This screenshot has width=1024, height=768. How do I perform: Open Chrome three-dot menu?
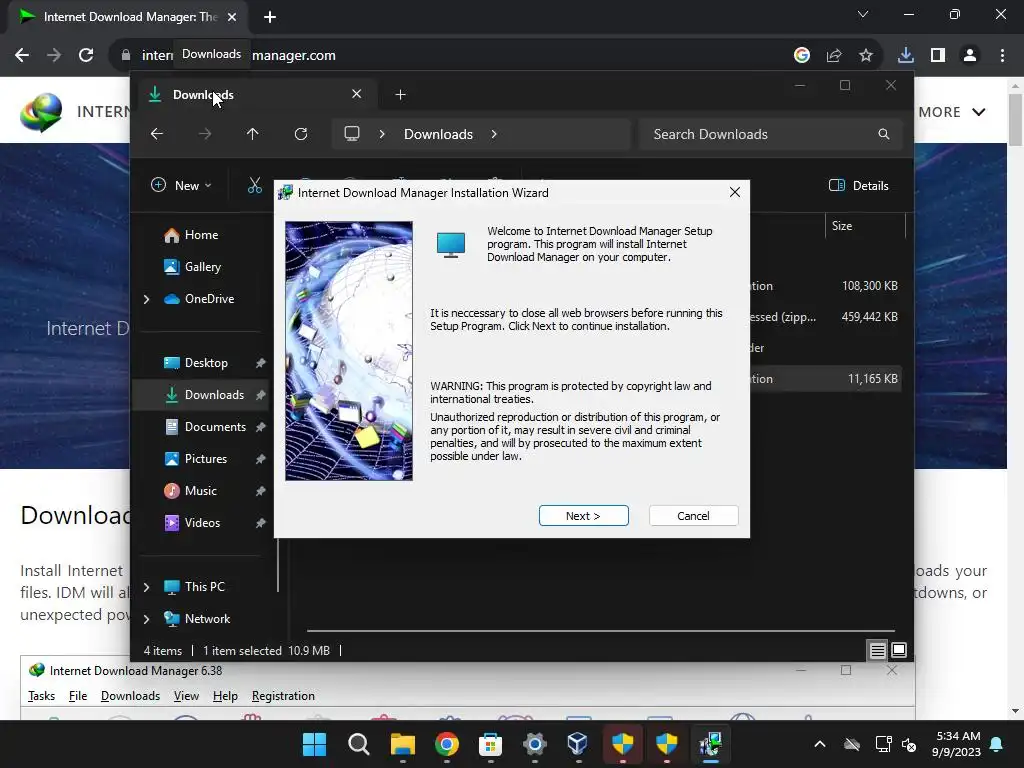click(x=1002, y=55)
